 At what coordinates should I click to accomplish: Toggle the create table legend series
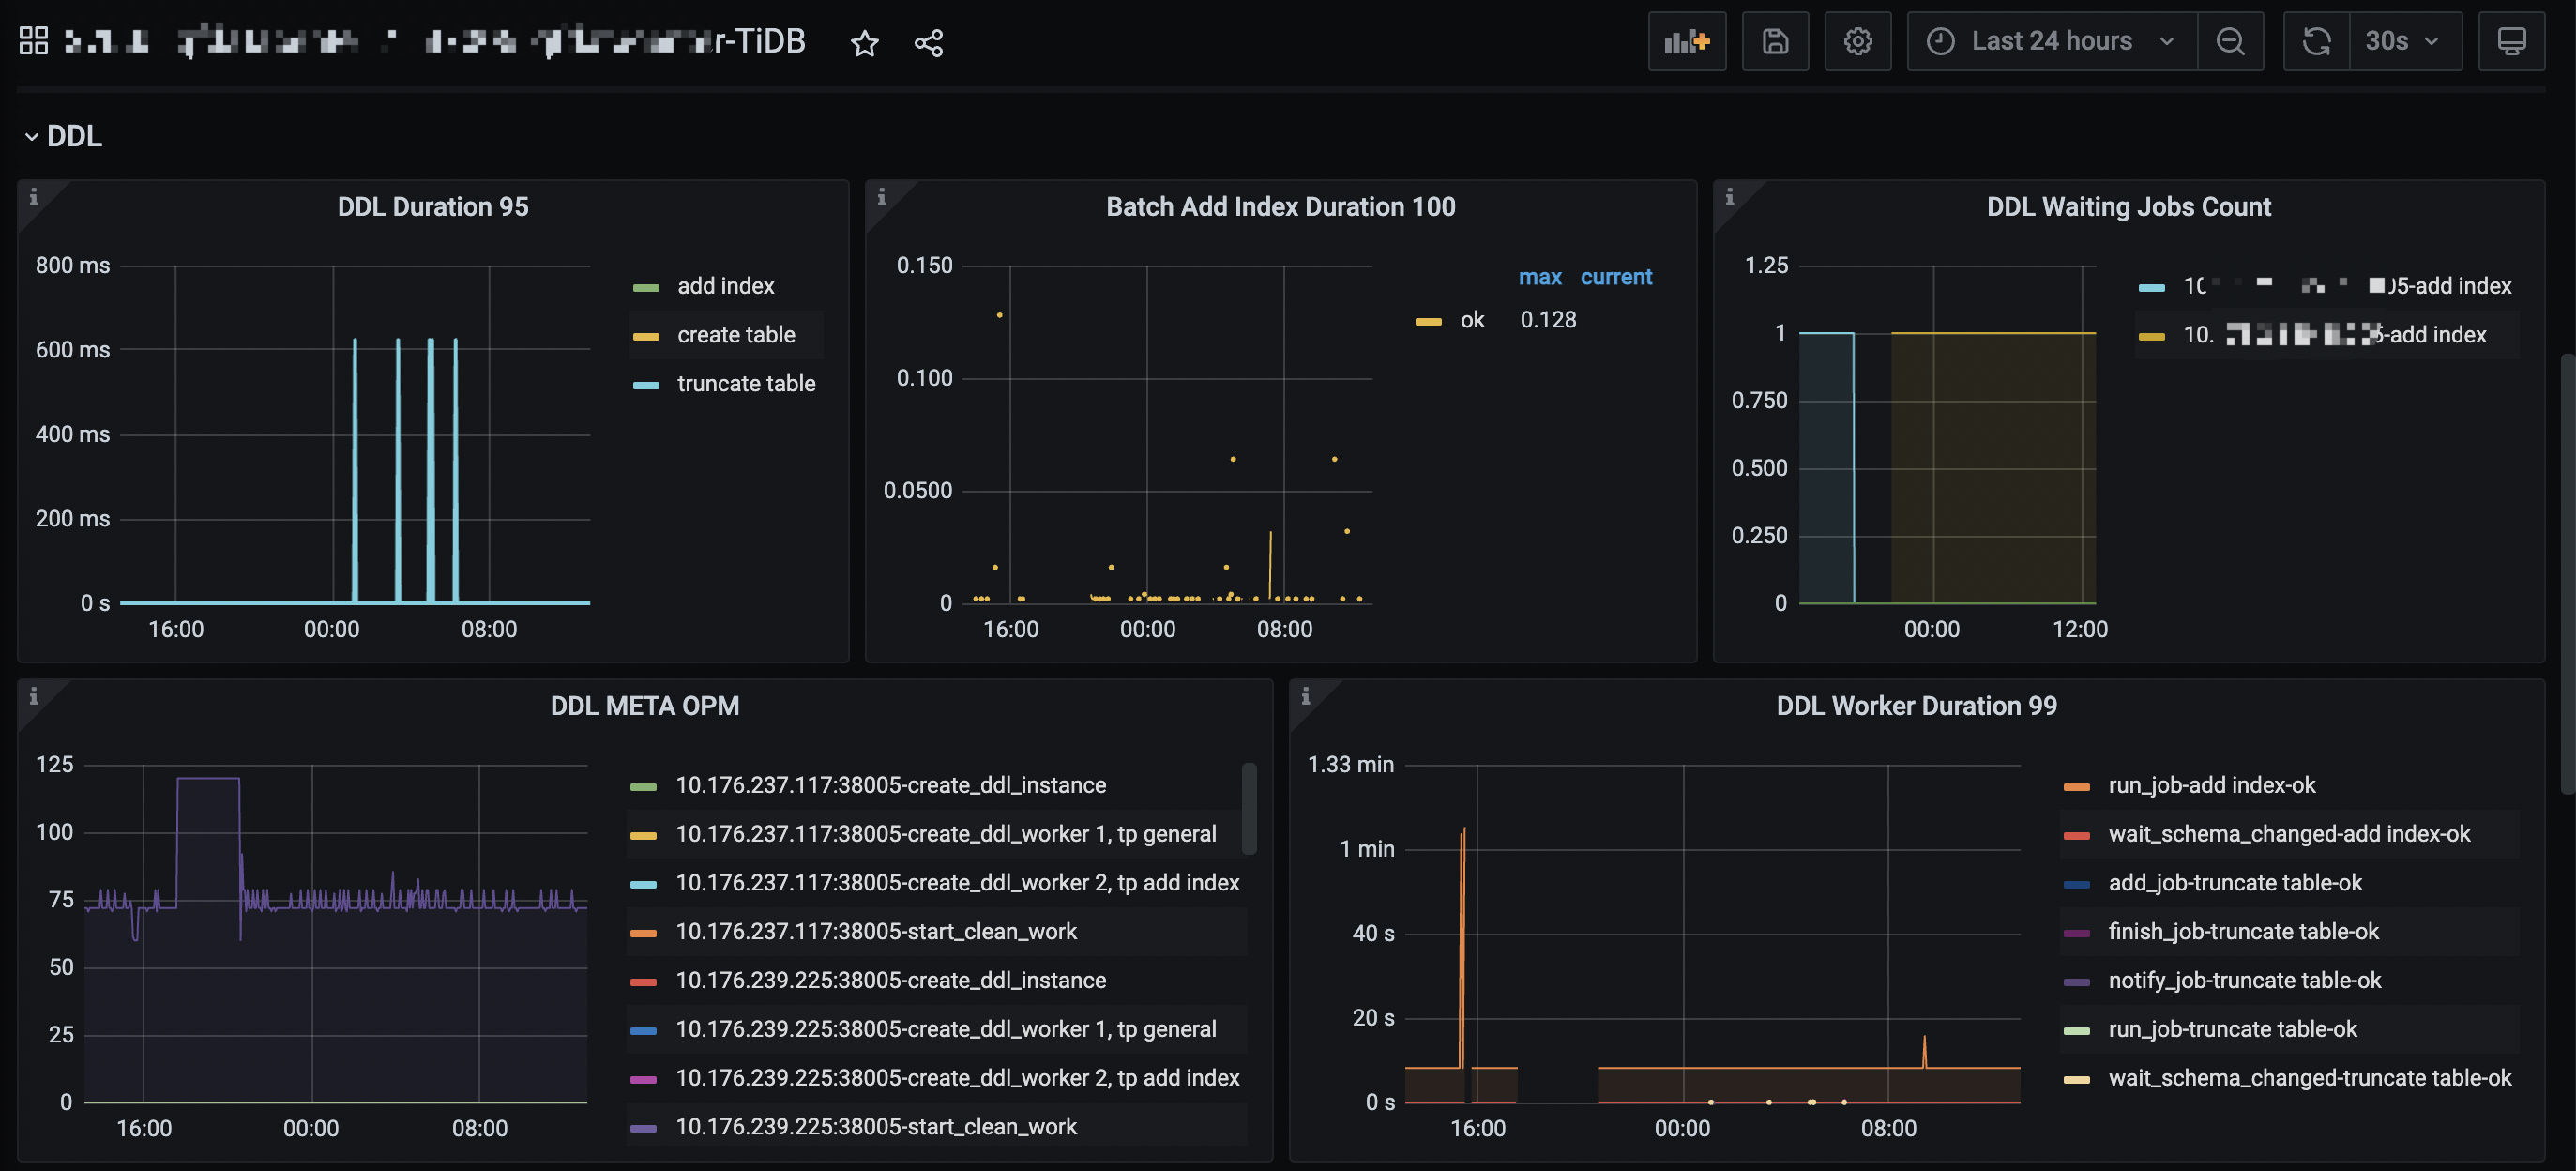pyautogui.click(x=735, y=335)
